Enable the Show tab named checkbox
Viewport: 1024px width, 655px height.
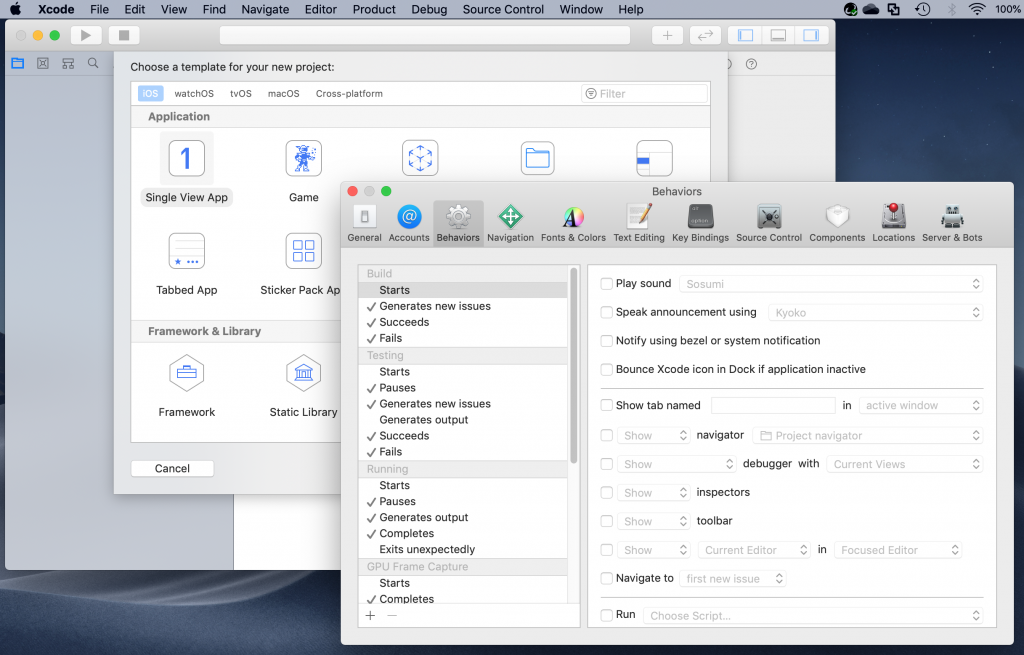(x=607, y=406)
